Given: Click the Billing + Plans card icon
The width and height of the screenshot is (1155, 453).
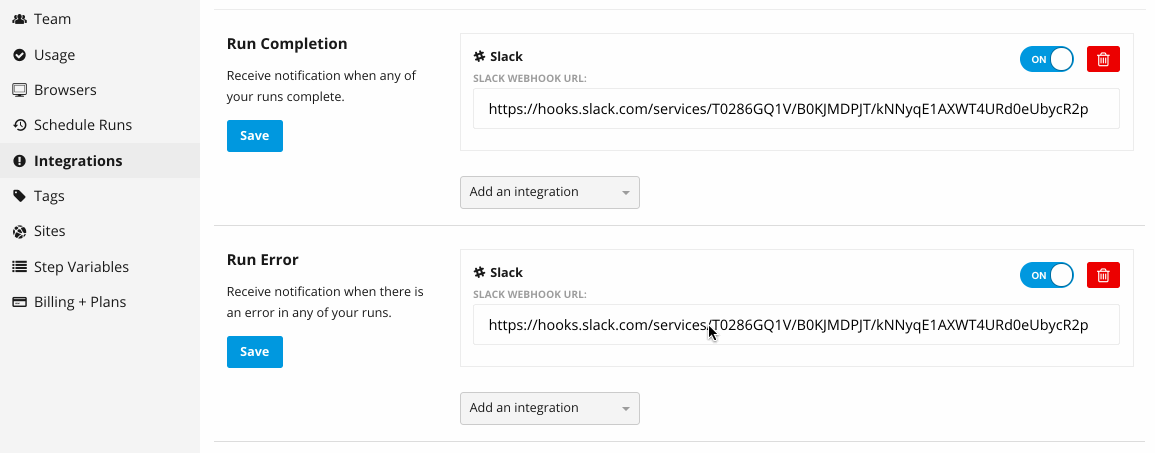Looking at the screenshot, I should point(20,302).
